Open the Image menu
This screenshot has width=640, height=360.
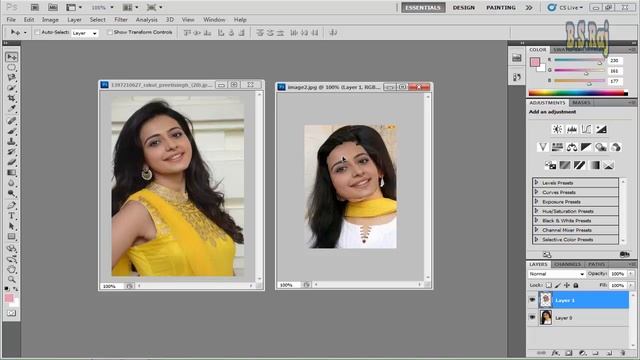pos(50,20)
